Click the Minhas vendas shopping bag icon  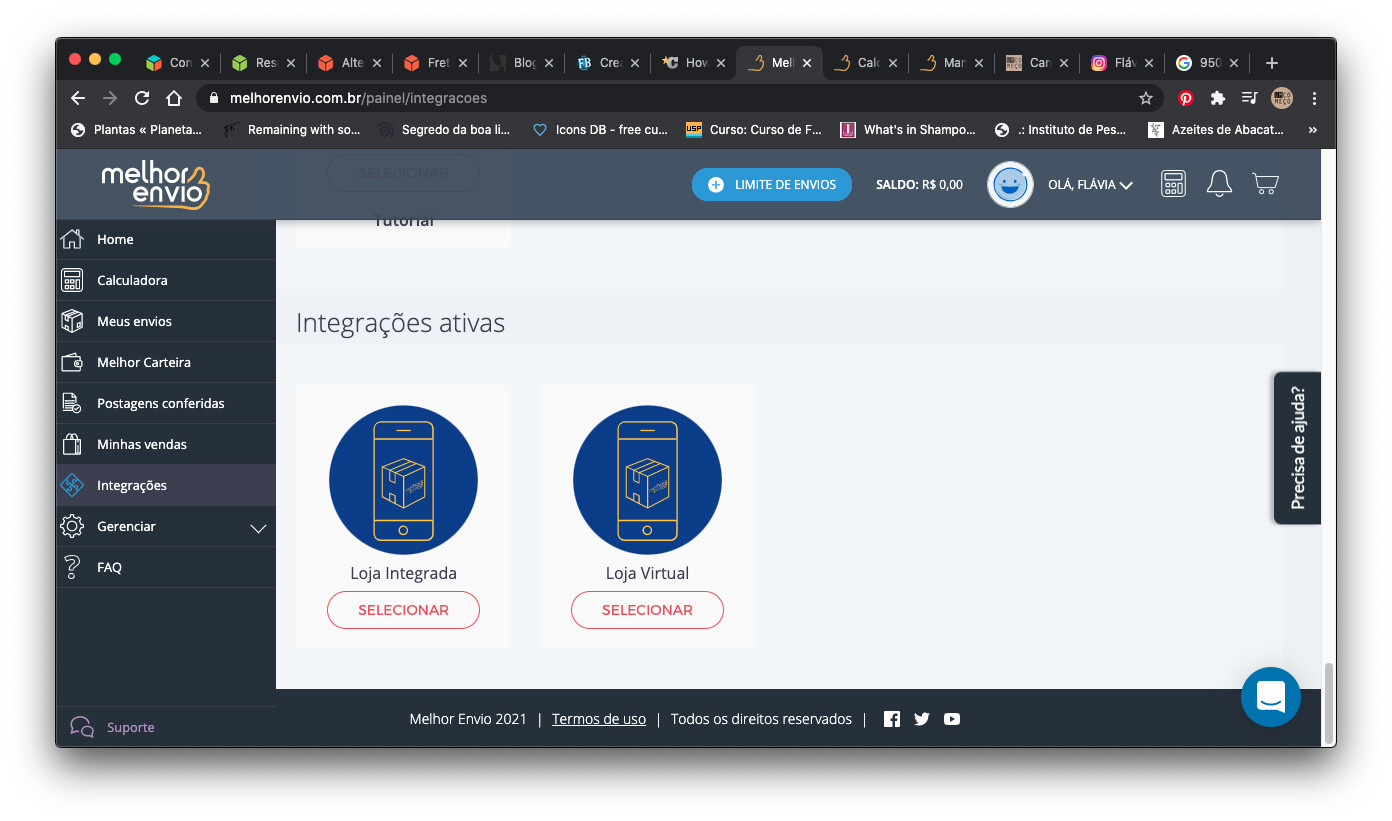point(72,444)
